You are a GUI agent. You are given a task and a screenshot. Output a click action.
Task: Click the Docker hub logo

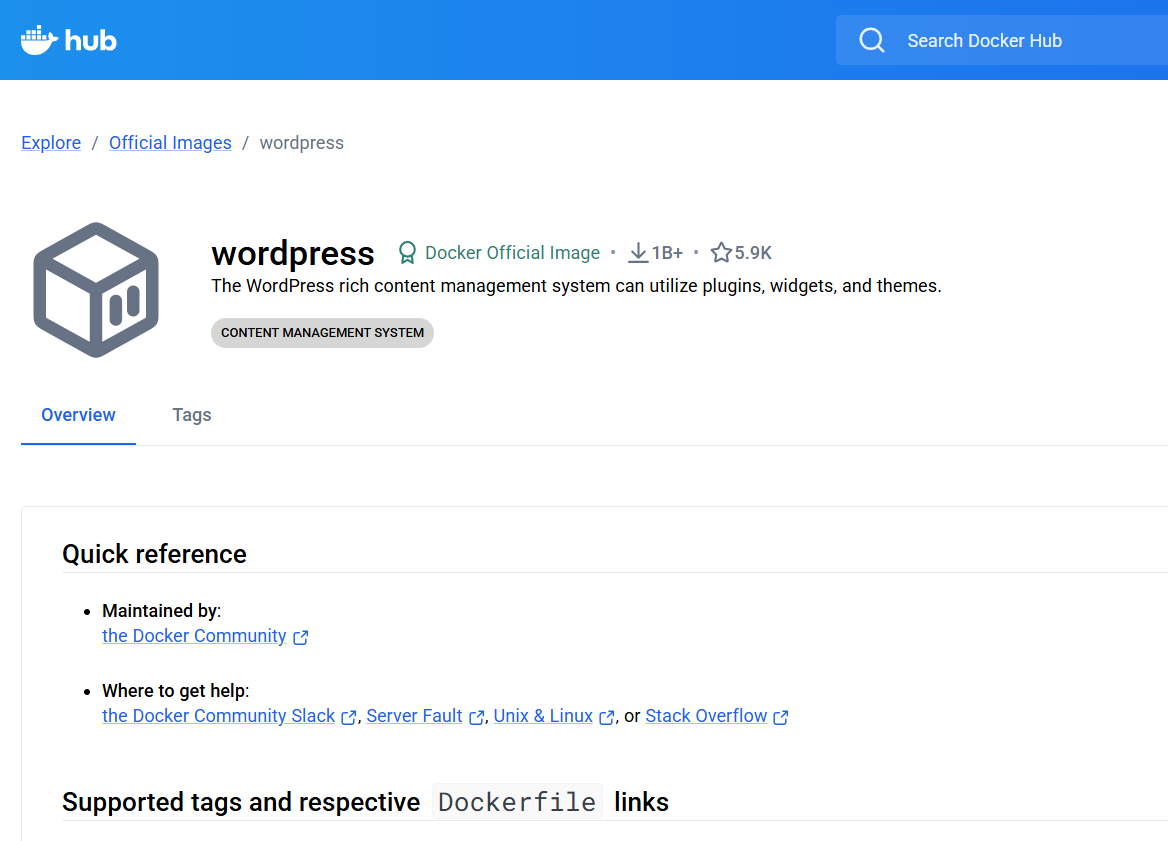coord(69,40)
